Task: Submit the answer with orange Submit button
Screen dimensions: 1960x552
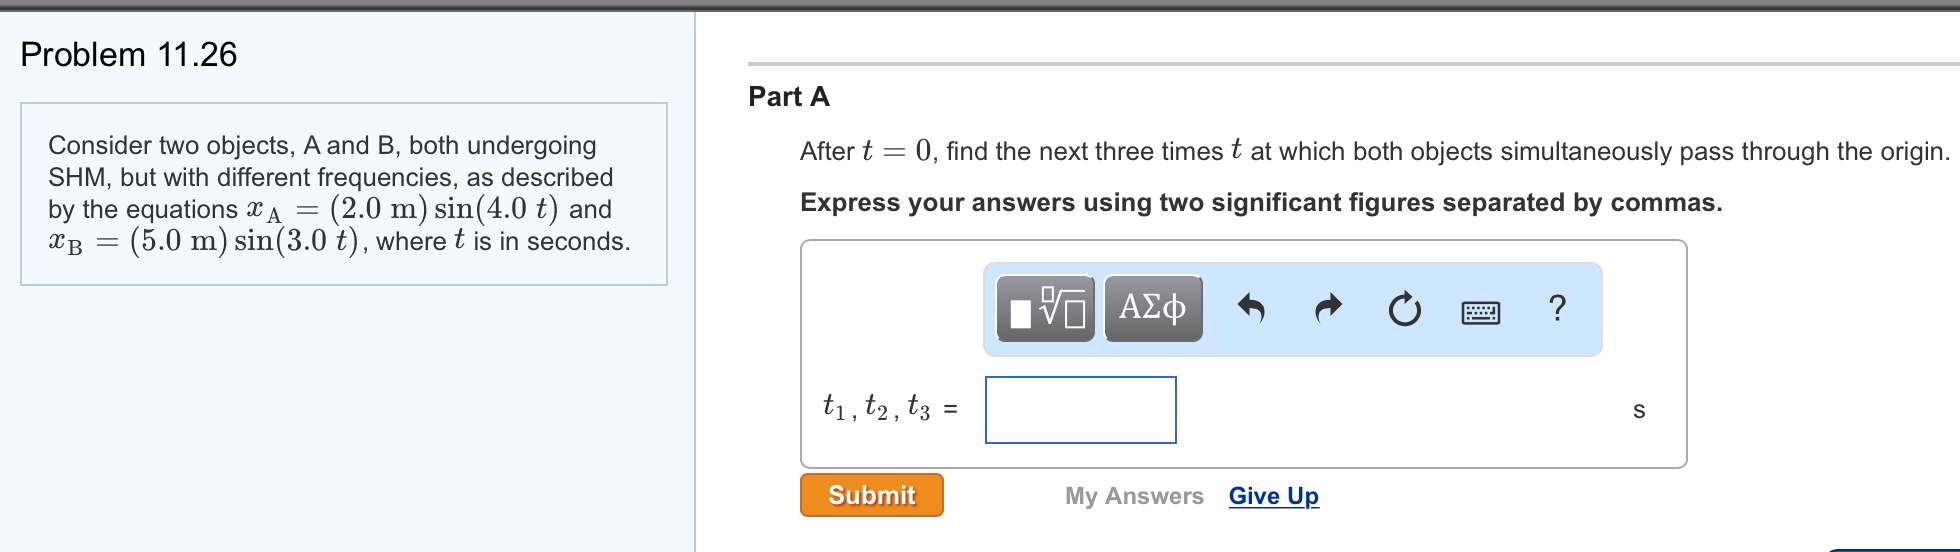Action: (x=872, y=495)
